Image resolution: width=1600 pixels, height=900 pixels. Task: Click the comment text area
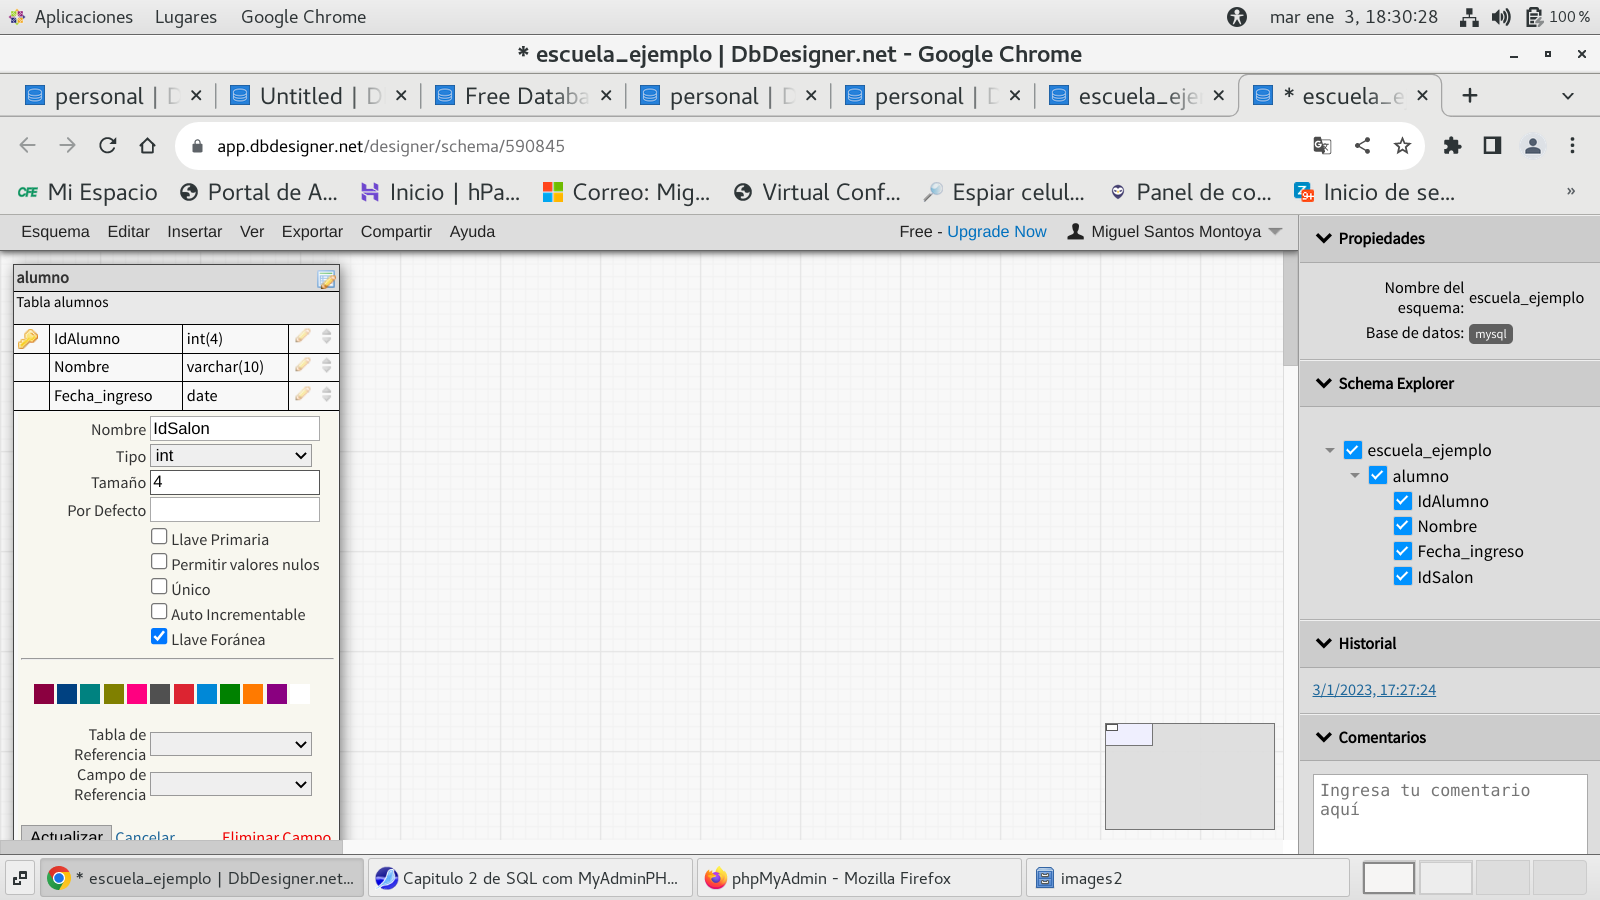click(1449, 811)
